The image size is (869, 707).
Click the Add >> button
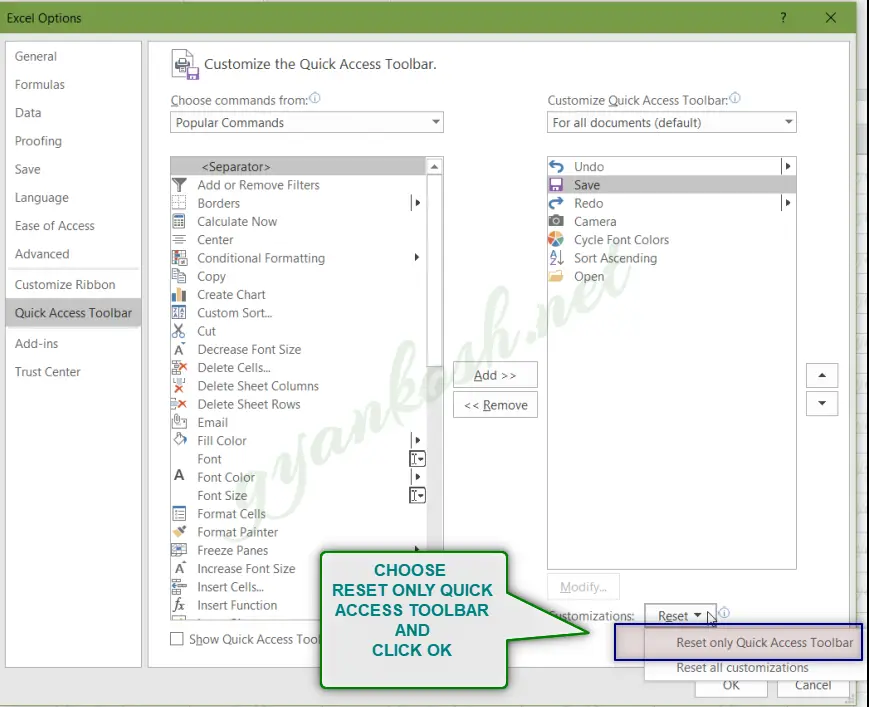[x=495, y=375]
